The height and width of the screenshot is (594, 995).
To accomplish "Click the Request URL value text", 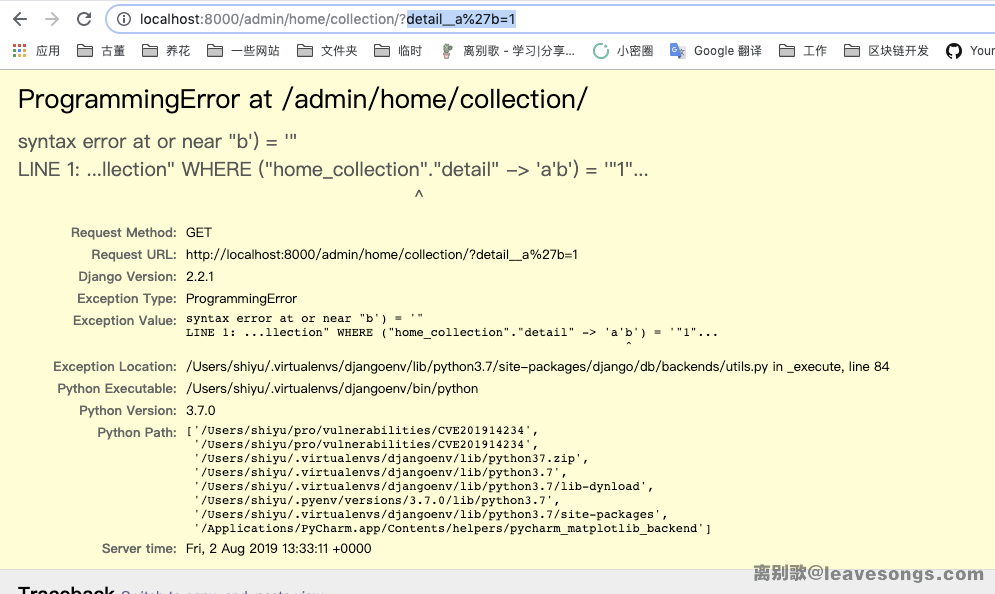I will click(x=381, y=255).
